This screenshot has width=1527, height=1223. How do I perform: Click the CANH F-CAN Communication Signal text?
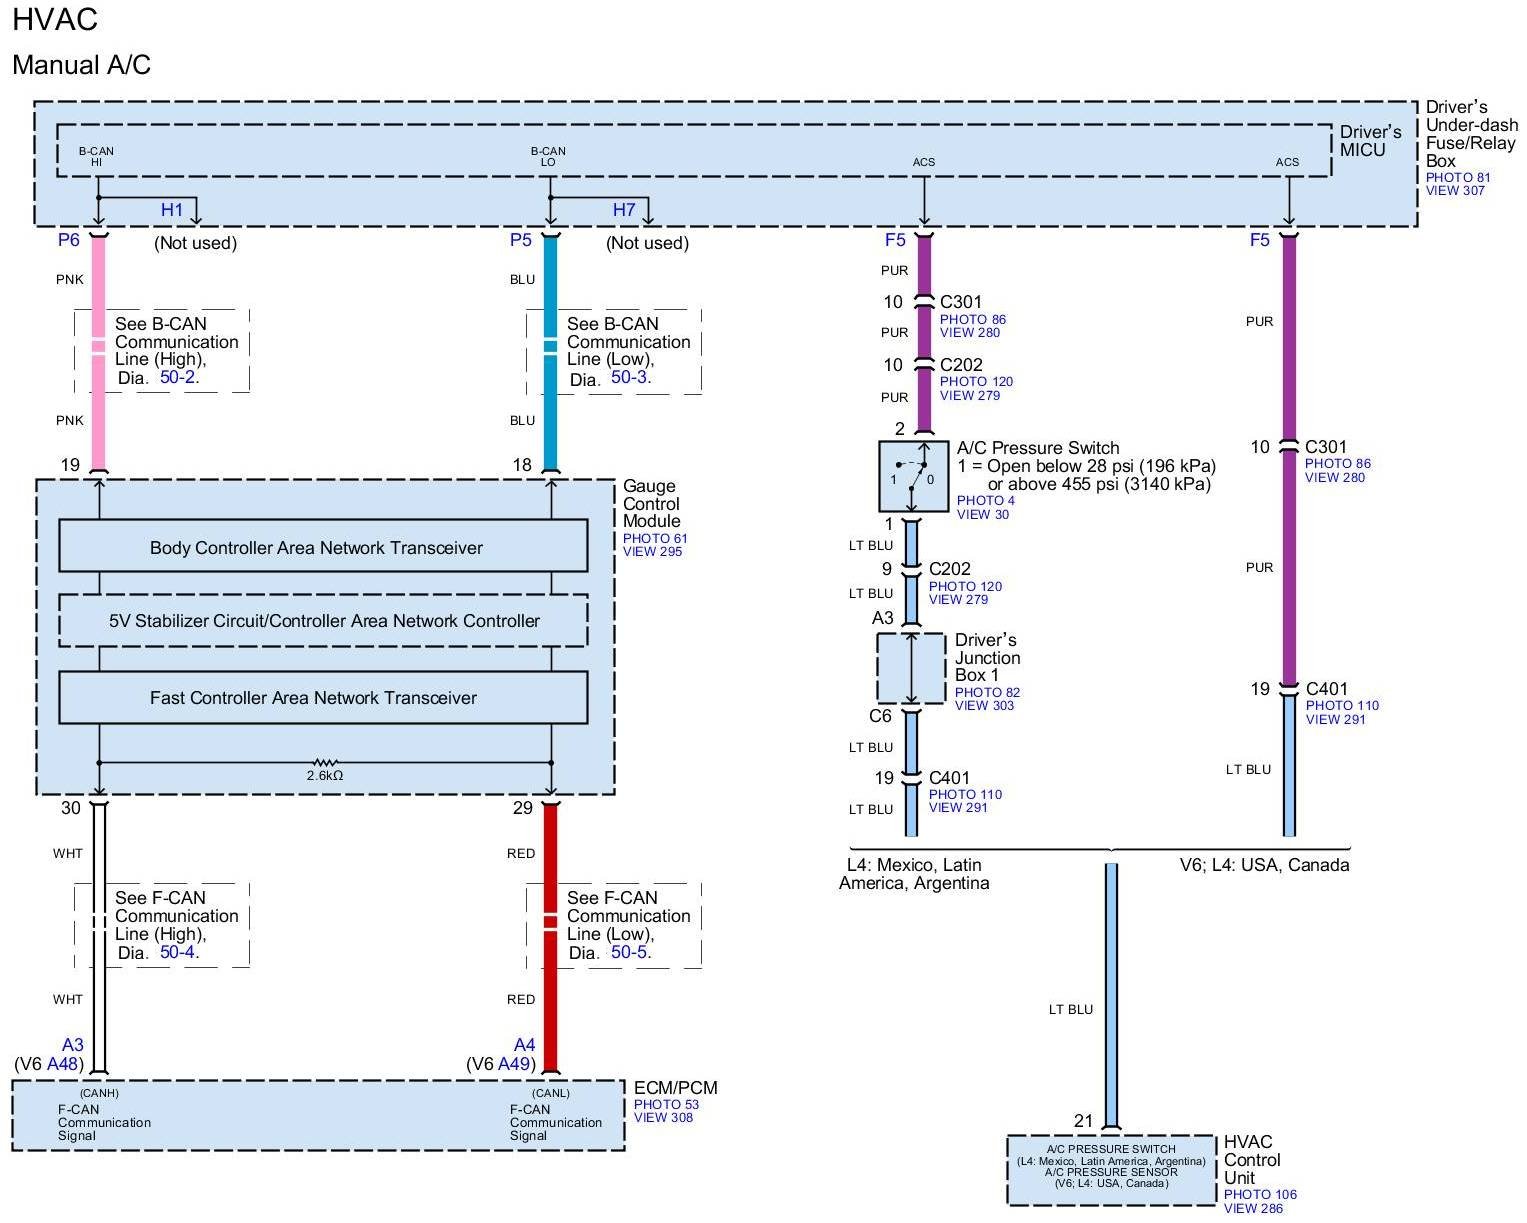click(x=104, y=1116)
